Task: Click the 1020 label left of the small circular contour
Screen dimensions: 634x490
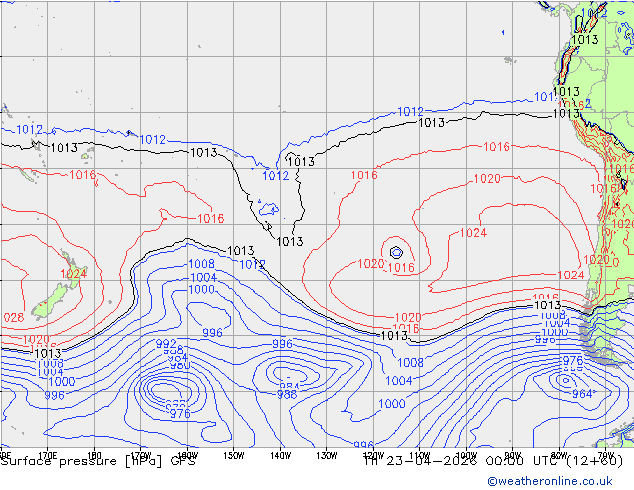Action: click(370, 264)
